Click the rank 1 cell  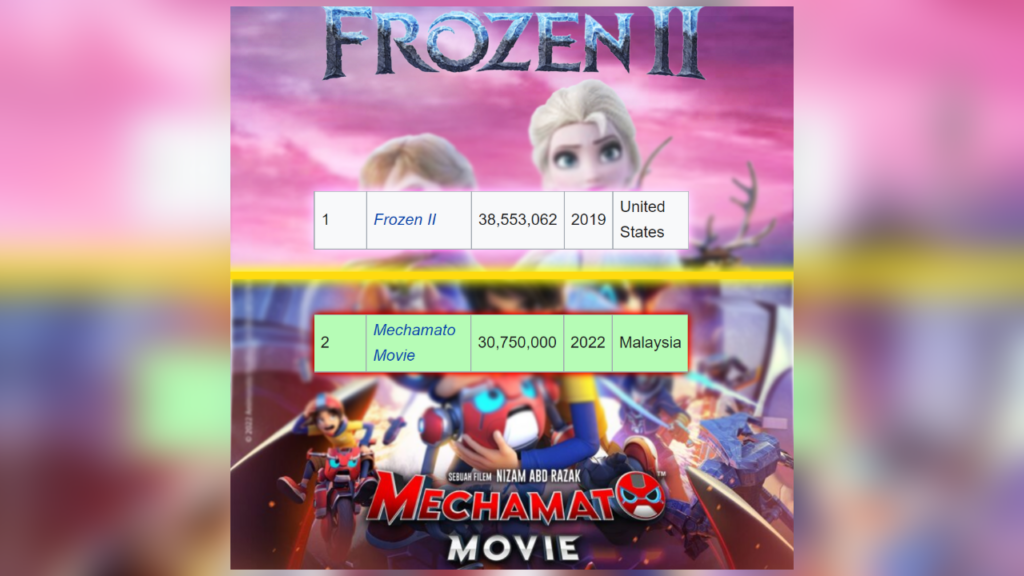(340, 220)
